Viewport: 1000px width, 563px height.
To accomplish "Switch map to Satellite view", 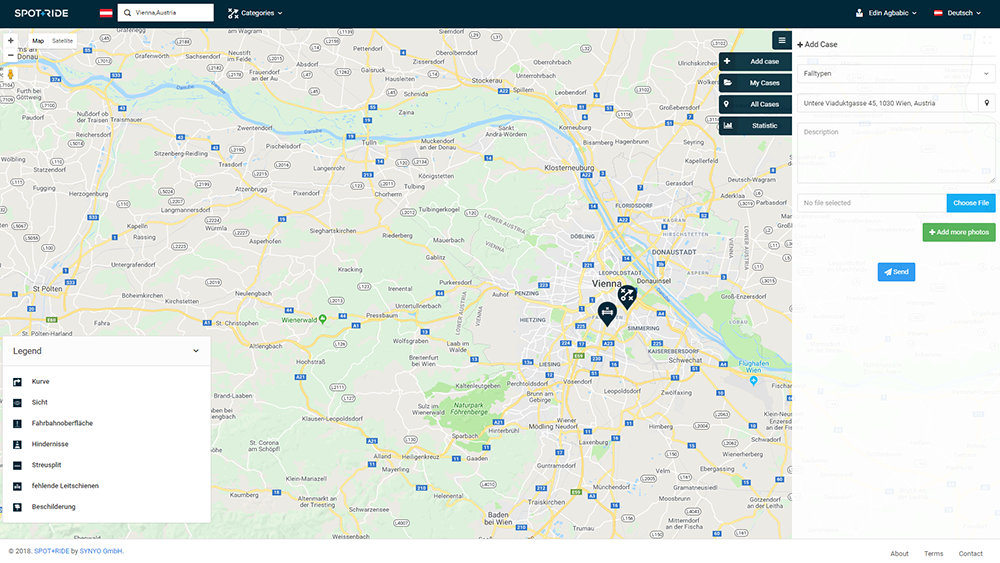I will tap(63, 41).
